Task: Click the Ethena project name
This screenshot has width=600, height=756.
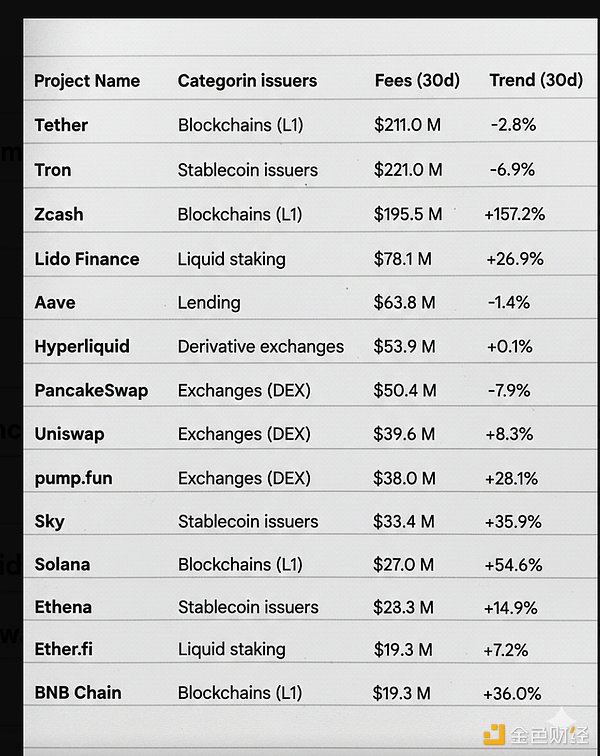Action: click(63, 607)
